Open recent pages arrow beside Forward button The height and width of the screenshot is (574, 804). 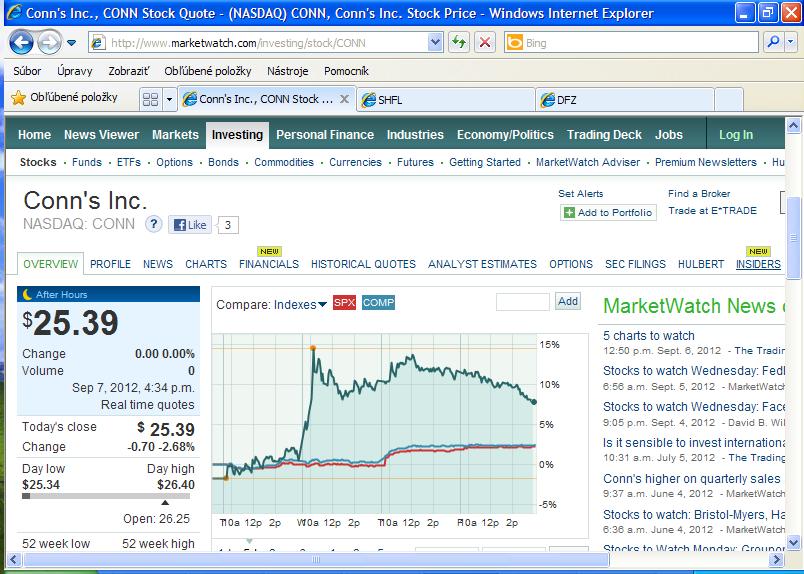72,43
